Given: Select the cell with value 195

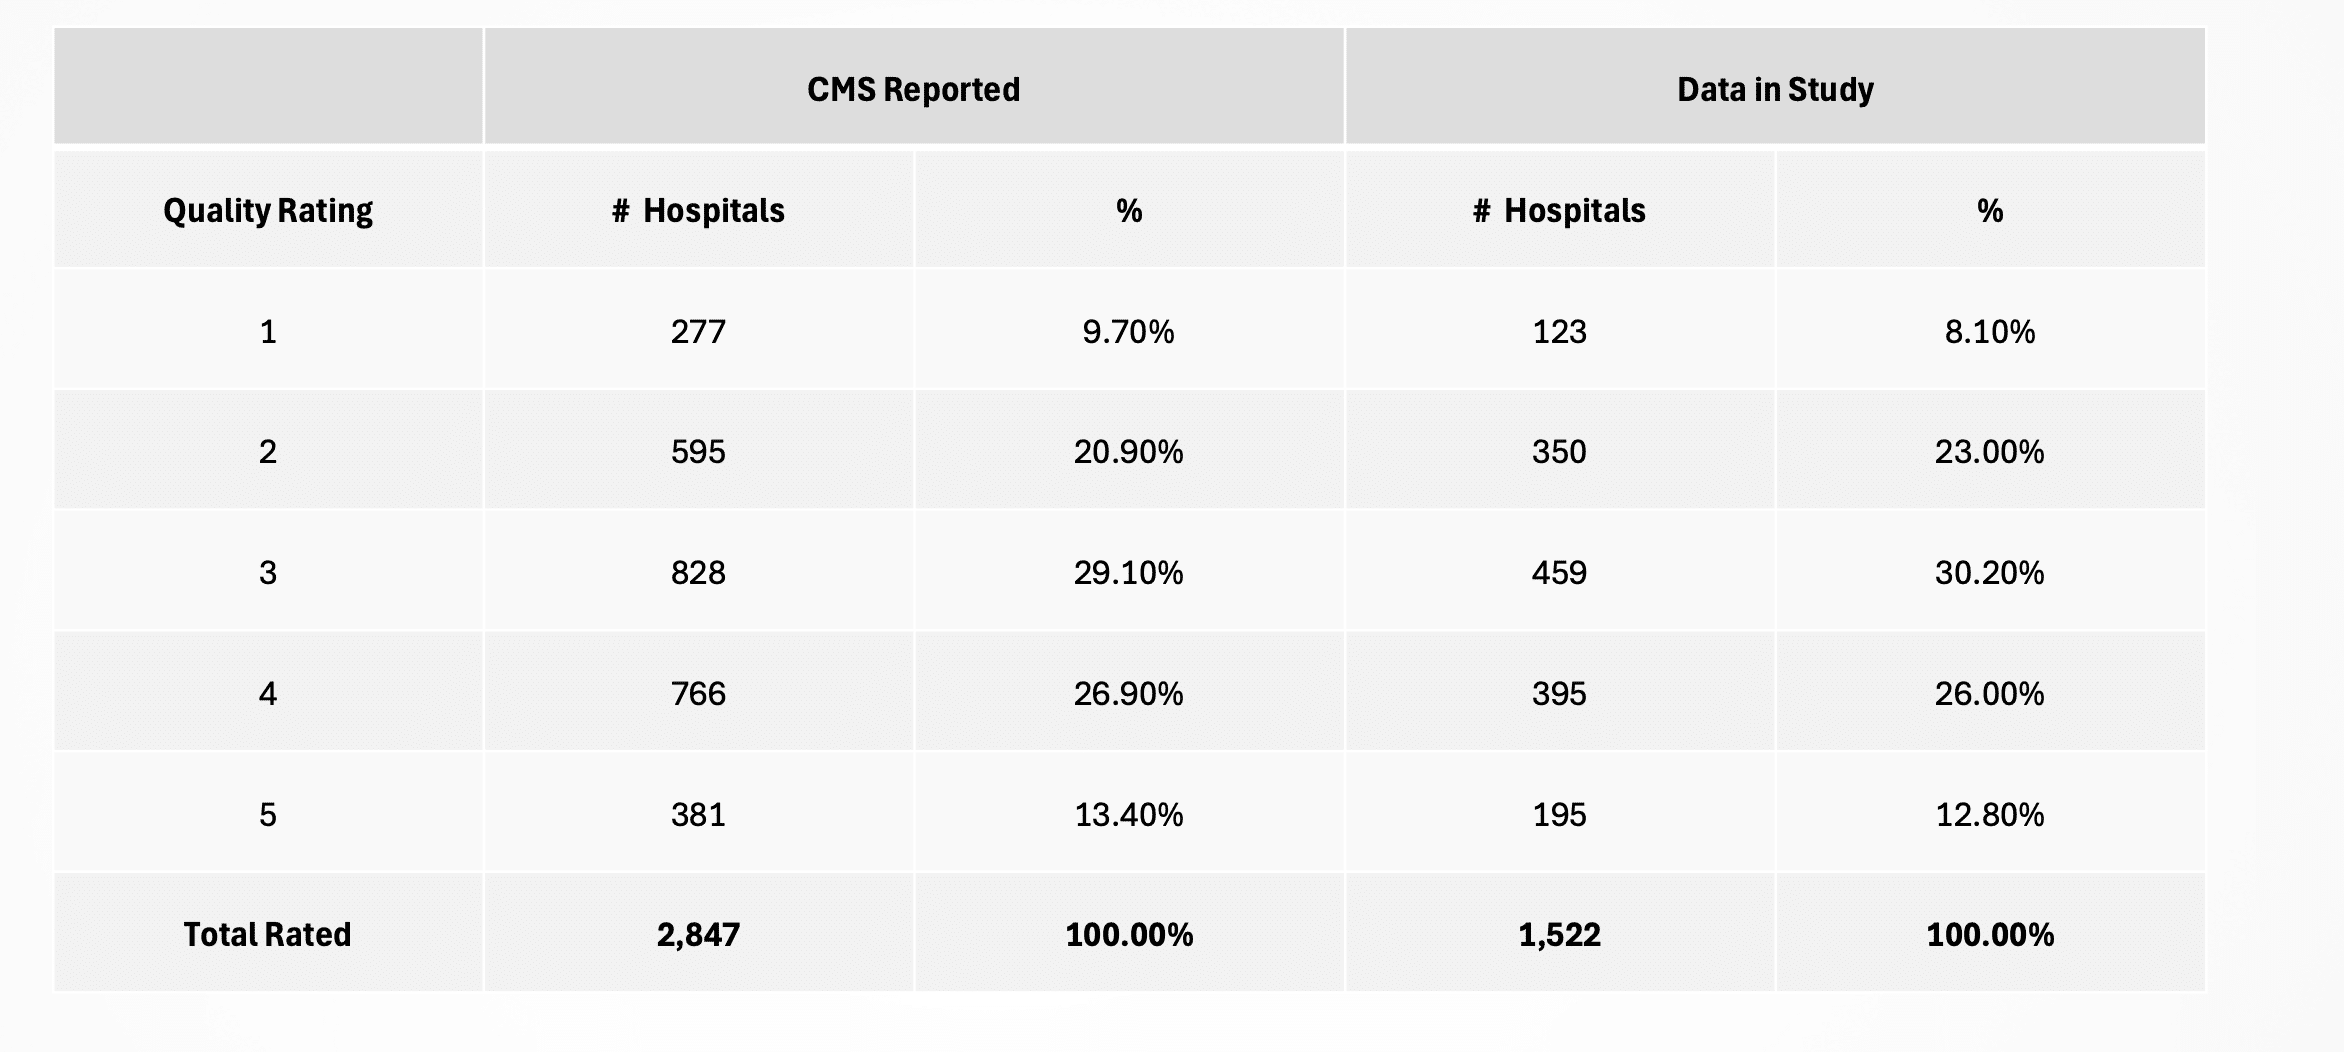Looking at the screenshot, I should [x=1559, y=814].
